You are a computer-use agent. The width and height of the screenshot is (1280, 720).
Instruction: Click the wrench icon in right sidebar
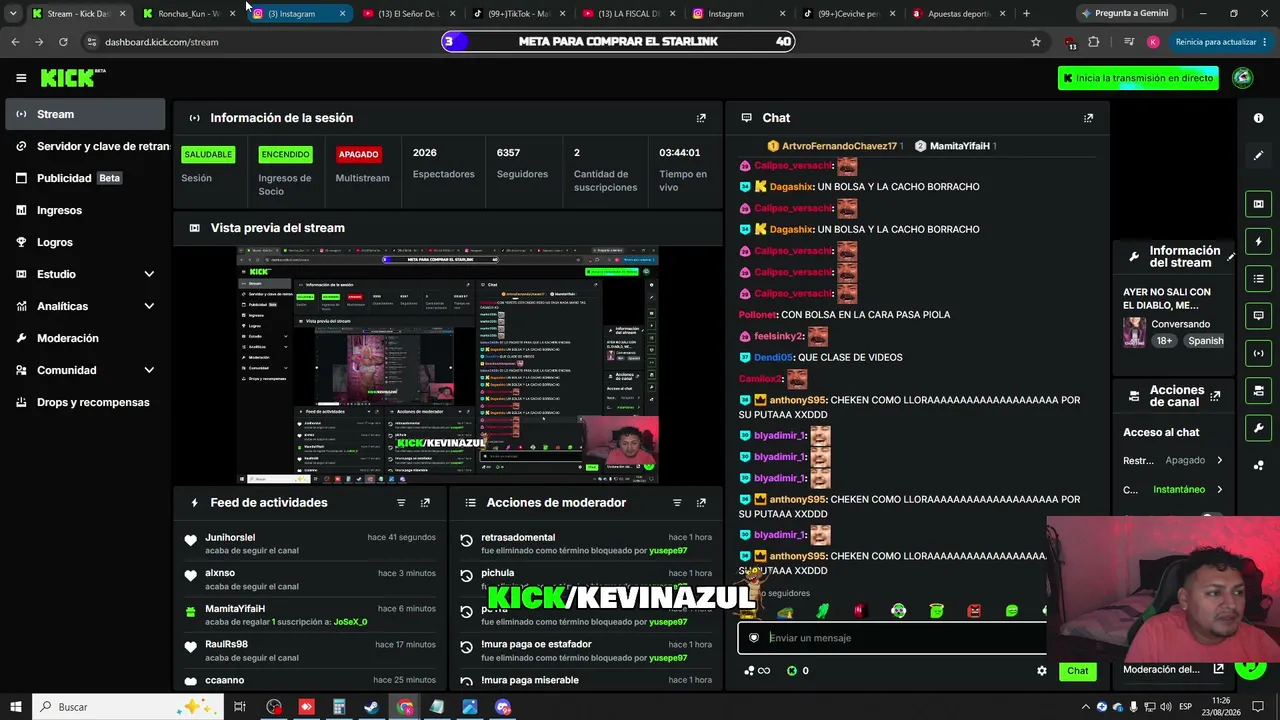tap(1258, 428)
